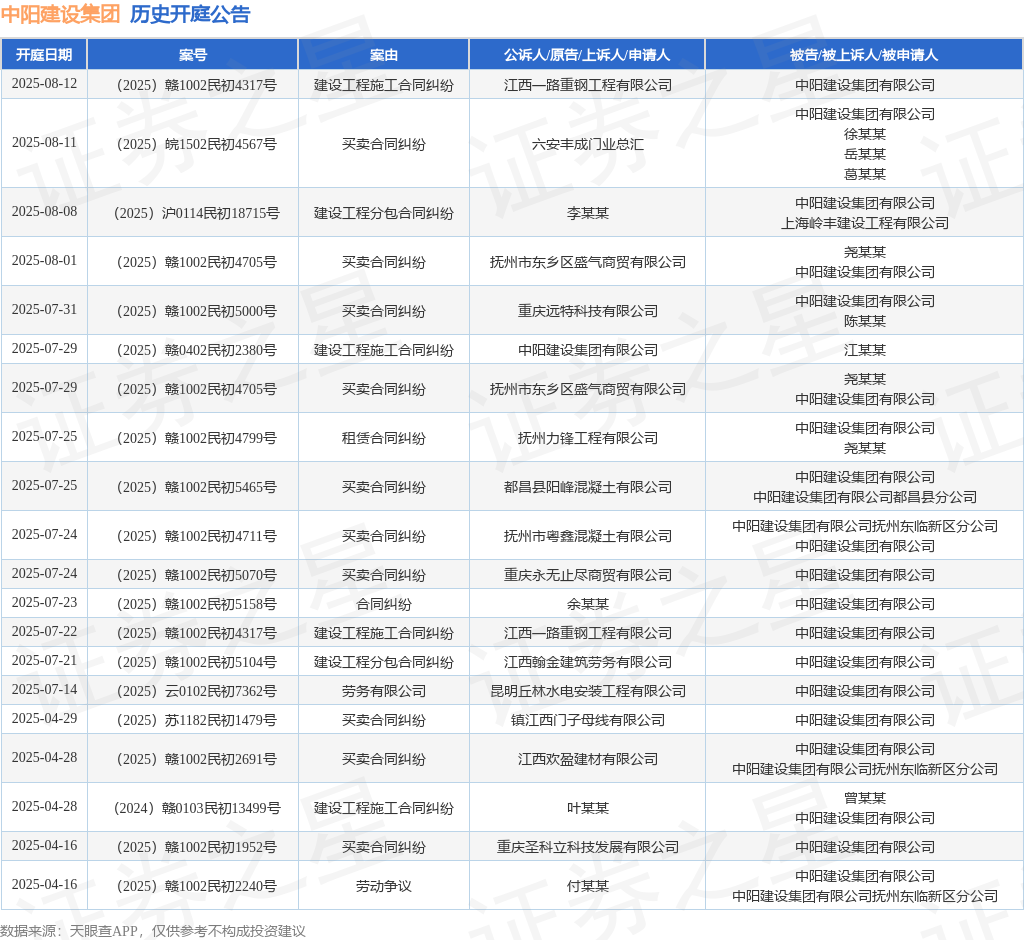Click the 劳务有限公司 case reason cell
This screenshot has width=1024, height=940.
tap(383, 691)
